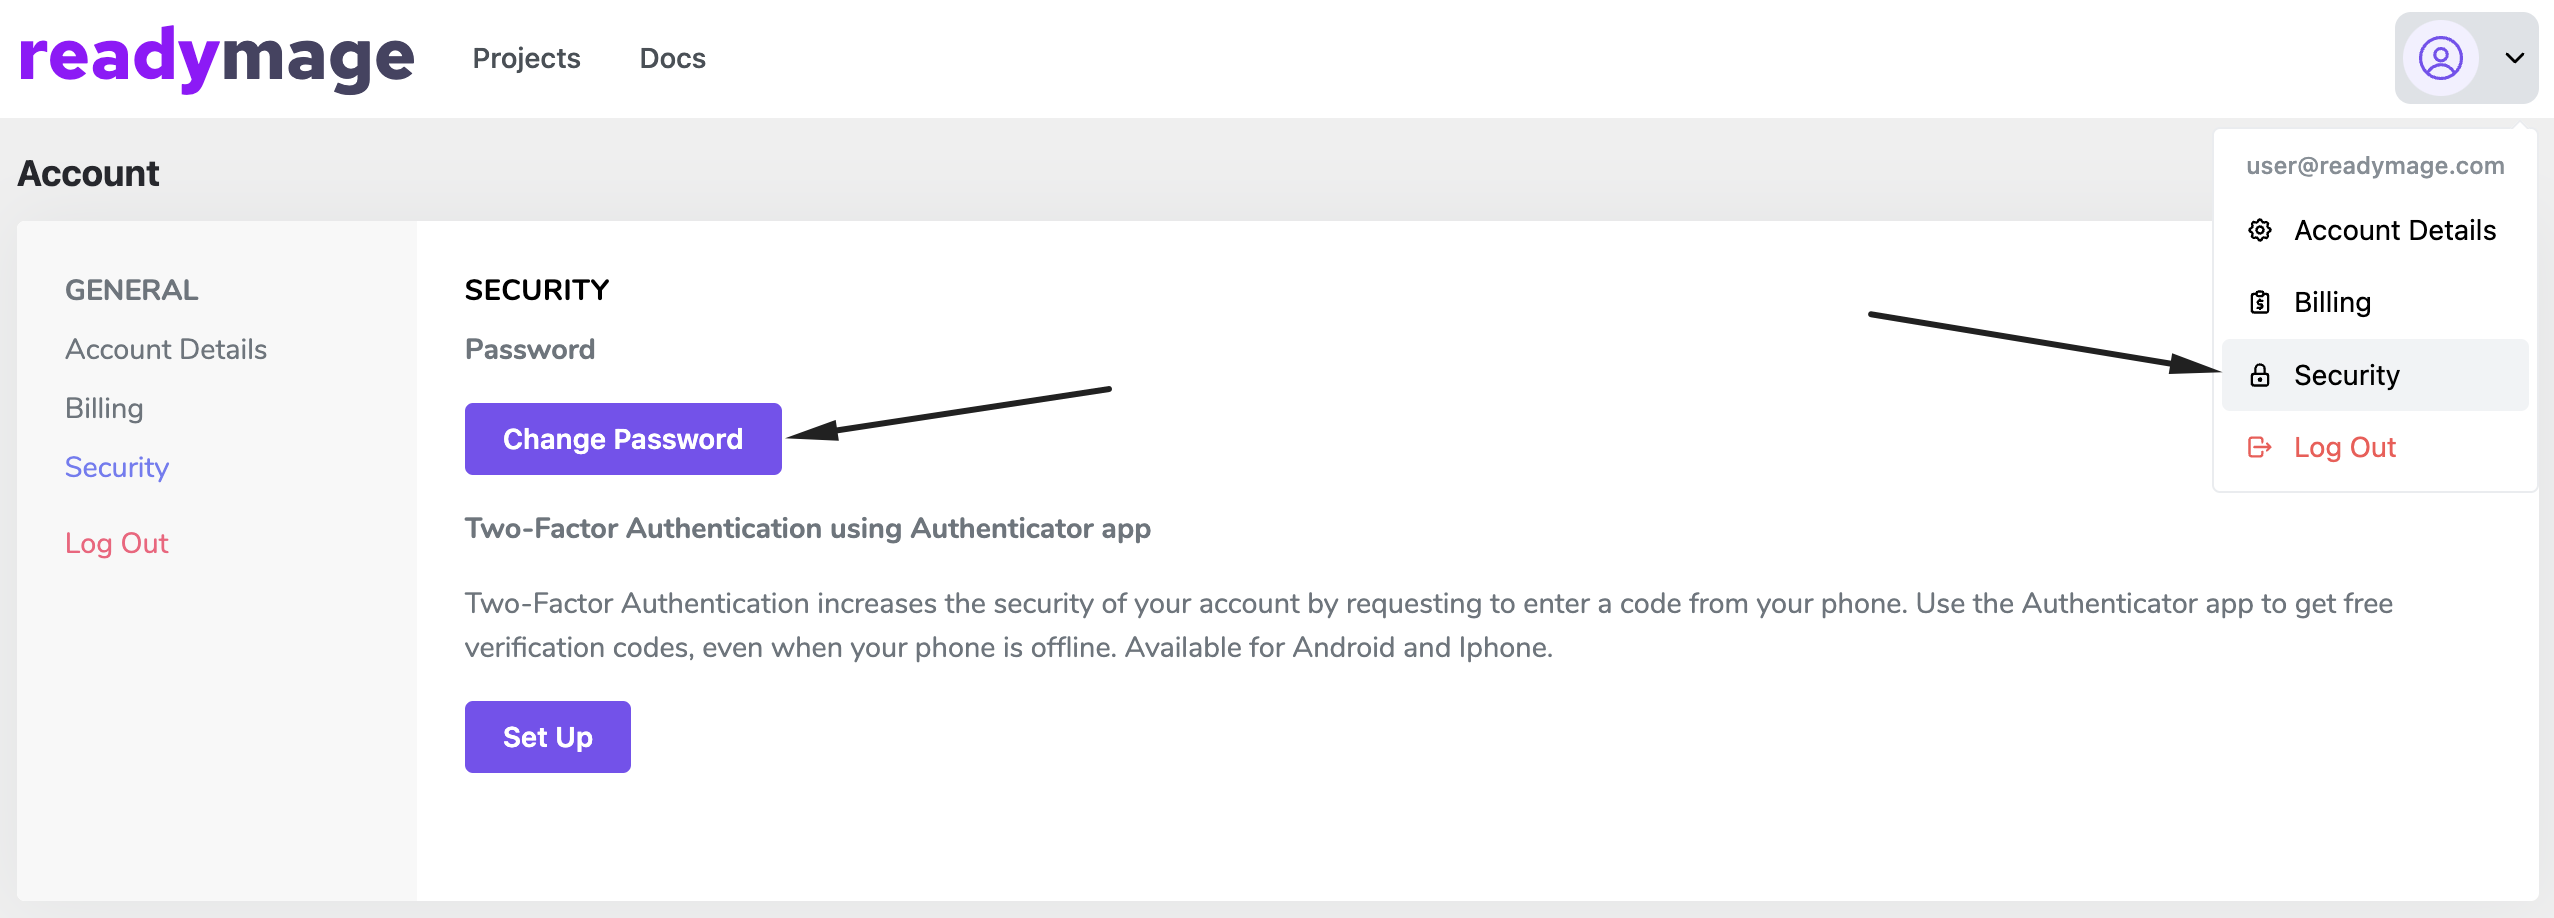Choose Billing from the dropdown menu
Image resolution: width=2554 pixels, height=918 pixels.
click(2332, 302)
